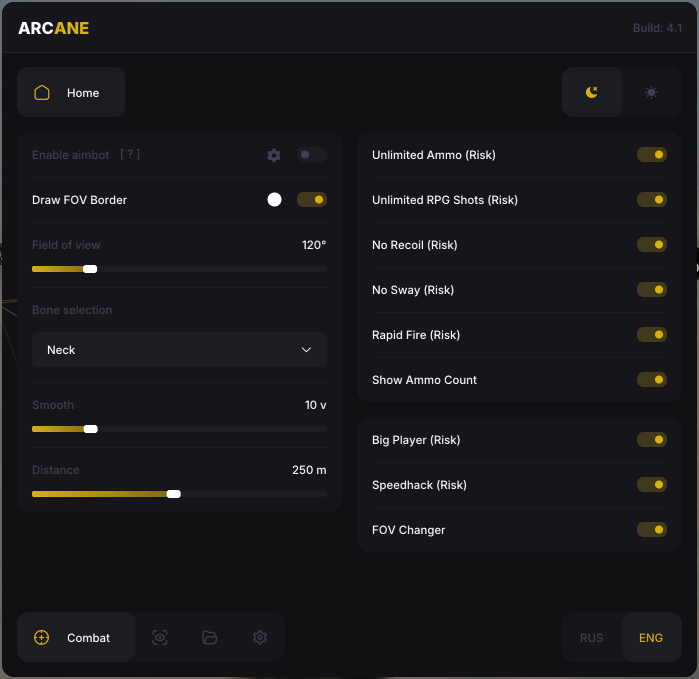
Task: Toggle the Draw FOV Border switch
Action: (x=311, y=200)
